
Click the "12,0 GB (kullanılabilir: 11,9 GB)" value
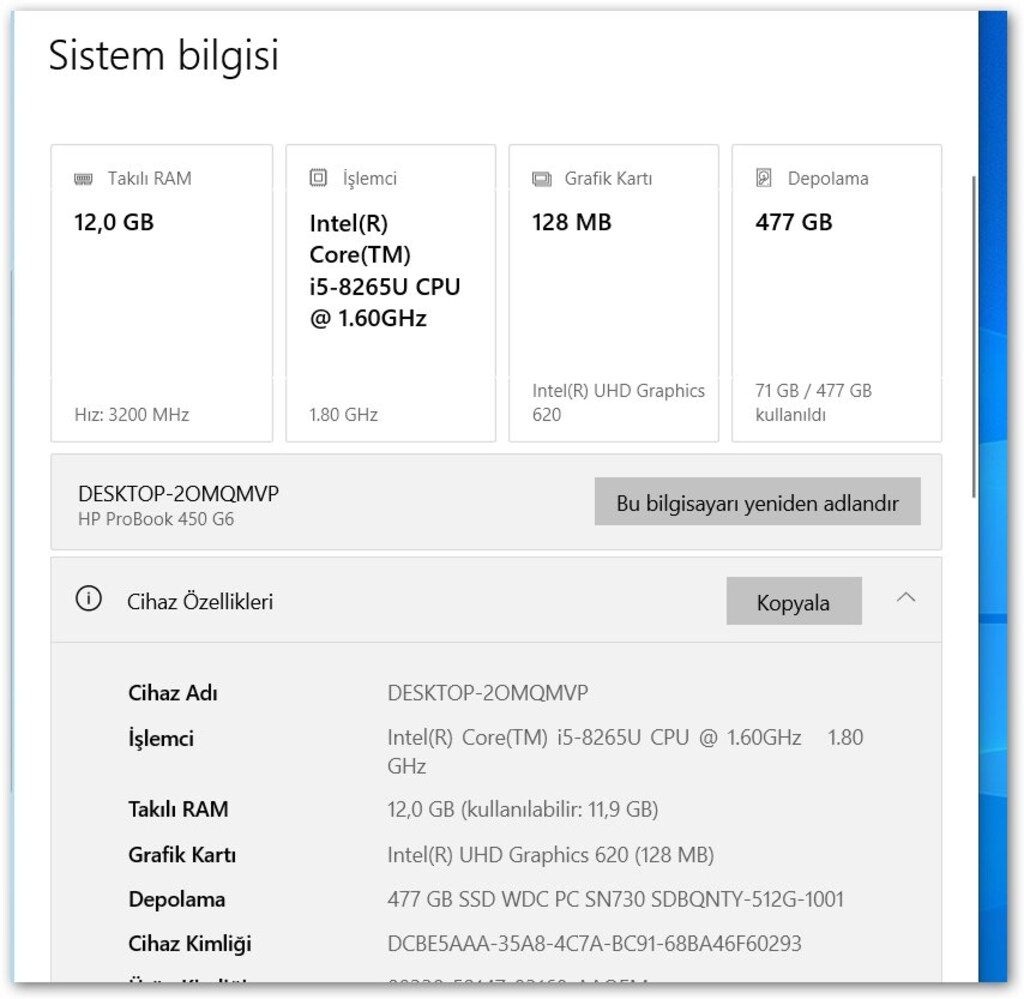pos(522,809)
